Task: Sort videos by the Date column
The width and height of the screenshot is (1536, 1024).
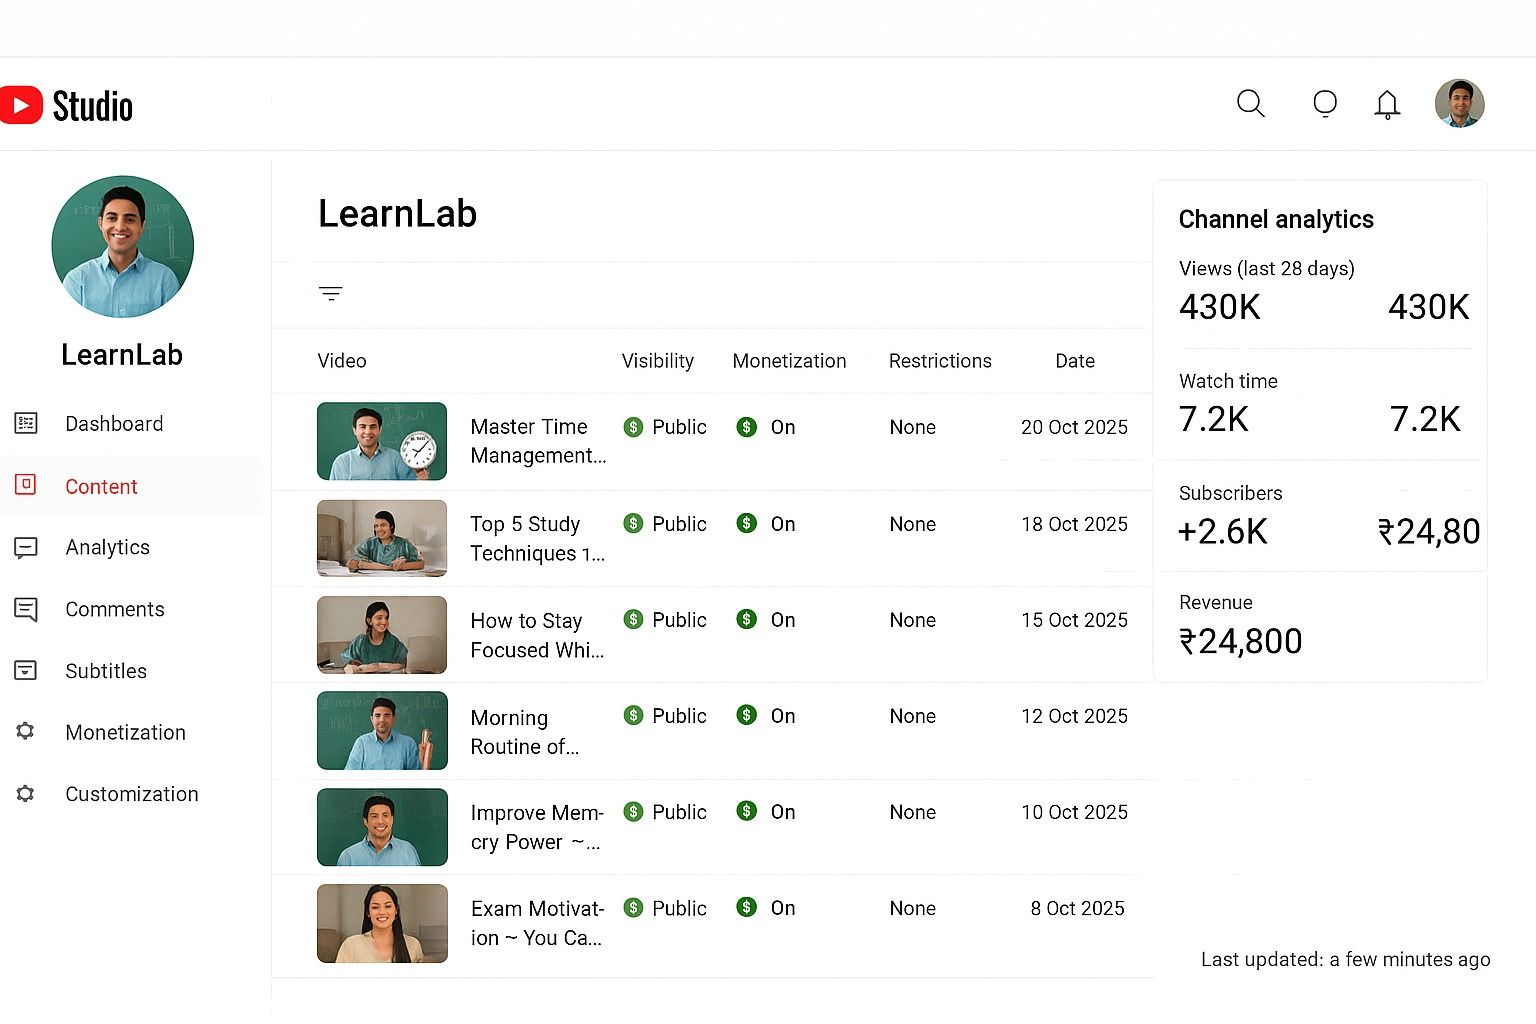Action: point(1074,361)
